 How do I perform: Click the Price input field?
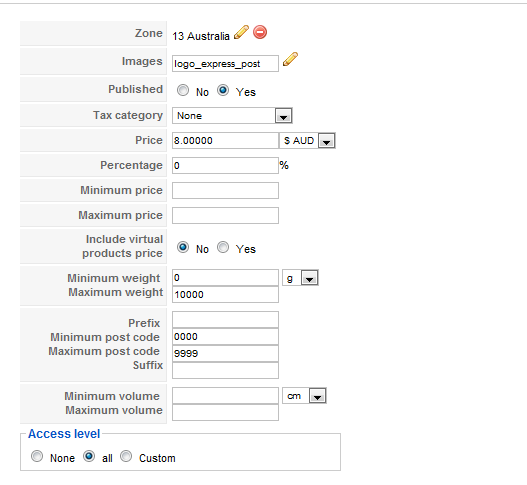click(225, 140)
